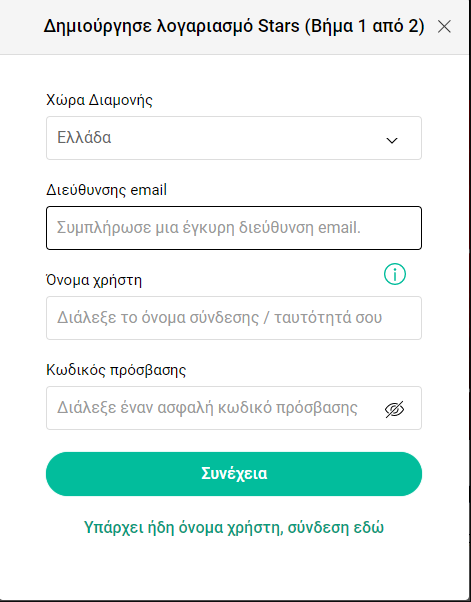Viewport: 471px width, 602px height.
Task: Click into the Κωδικός πρόσβασης password field
Action: pyautogui.click(x=234, y=408)
